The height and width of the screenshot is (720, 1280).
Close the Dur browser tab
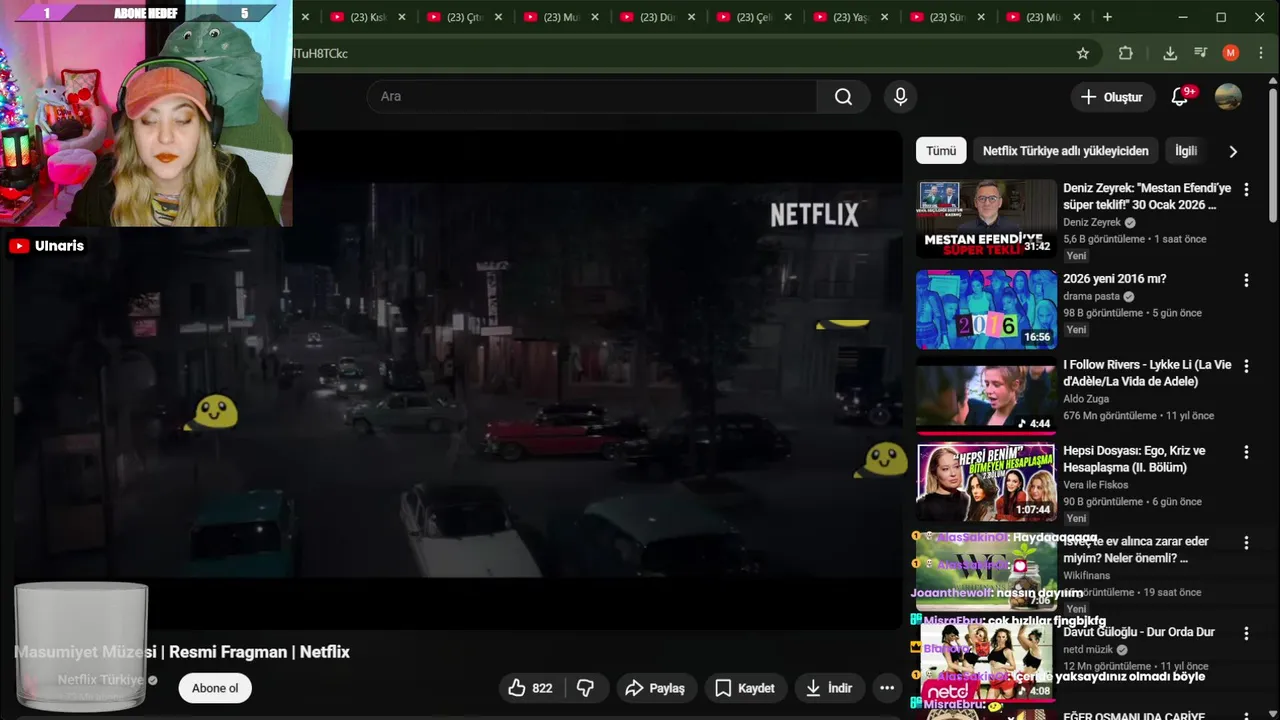point(691,17)
